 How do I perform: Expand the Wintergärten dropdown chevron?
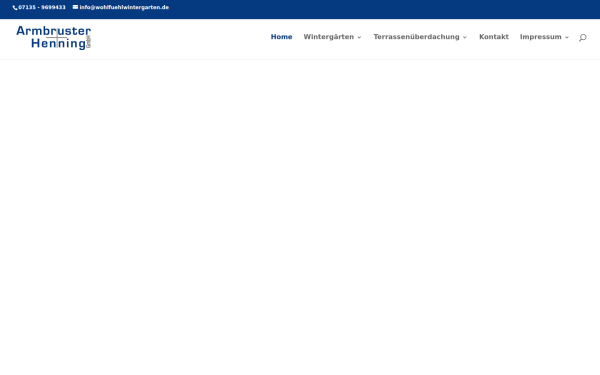(x=359, y=38)
